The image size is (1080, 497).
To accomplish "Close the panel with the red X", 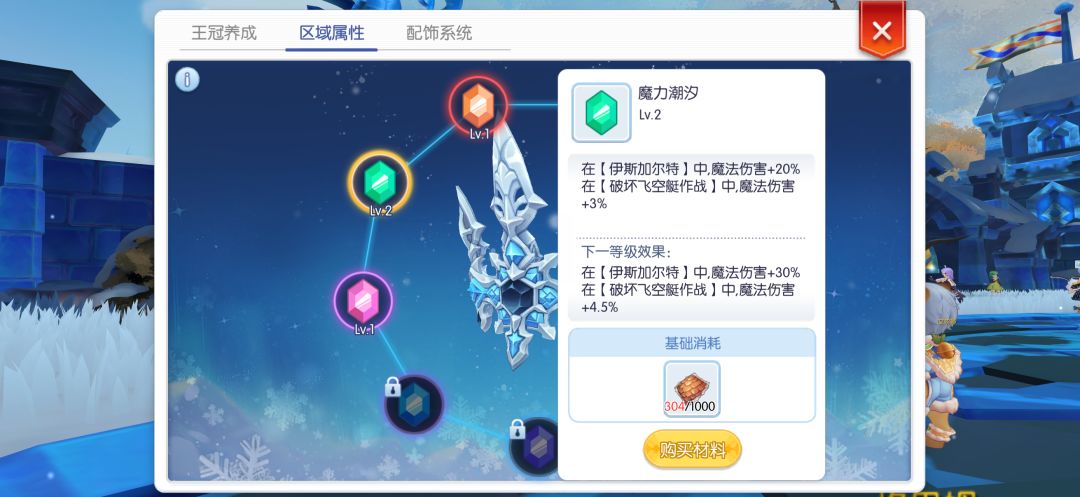I will 882,30.
